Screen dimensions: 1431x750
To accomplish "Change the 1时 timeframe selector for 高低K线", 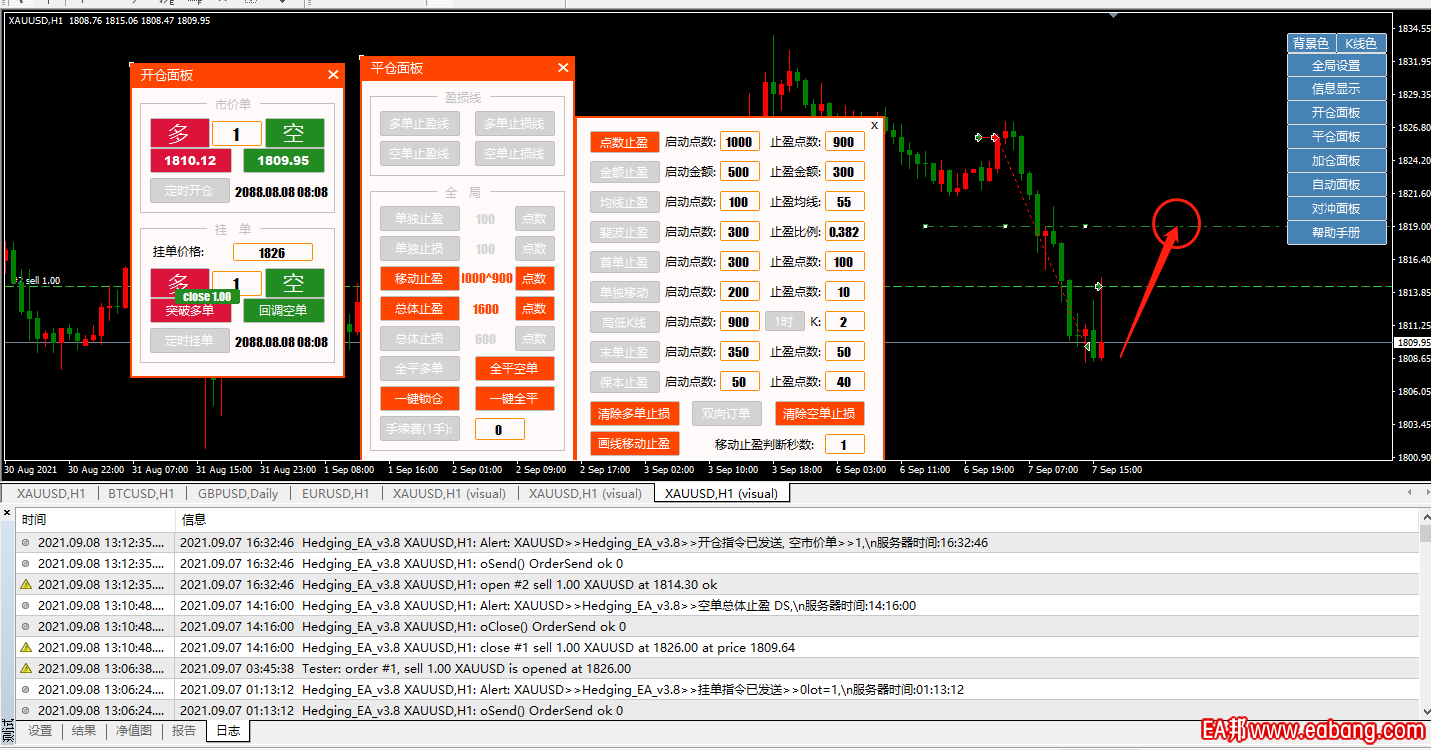I will pos(784,322).
